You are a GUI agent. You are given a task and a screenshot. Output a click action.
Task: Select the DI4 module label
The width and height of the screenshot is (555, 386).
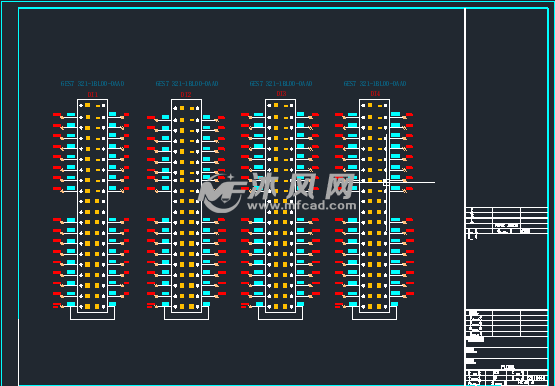[x=375, y=93]
